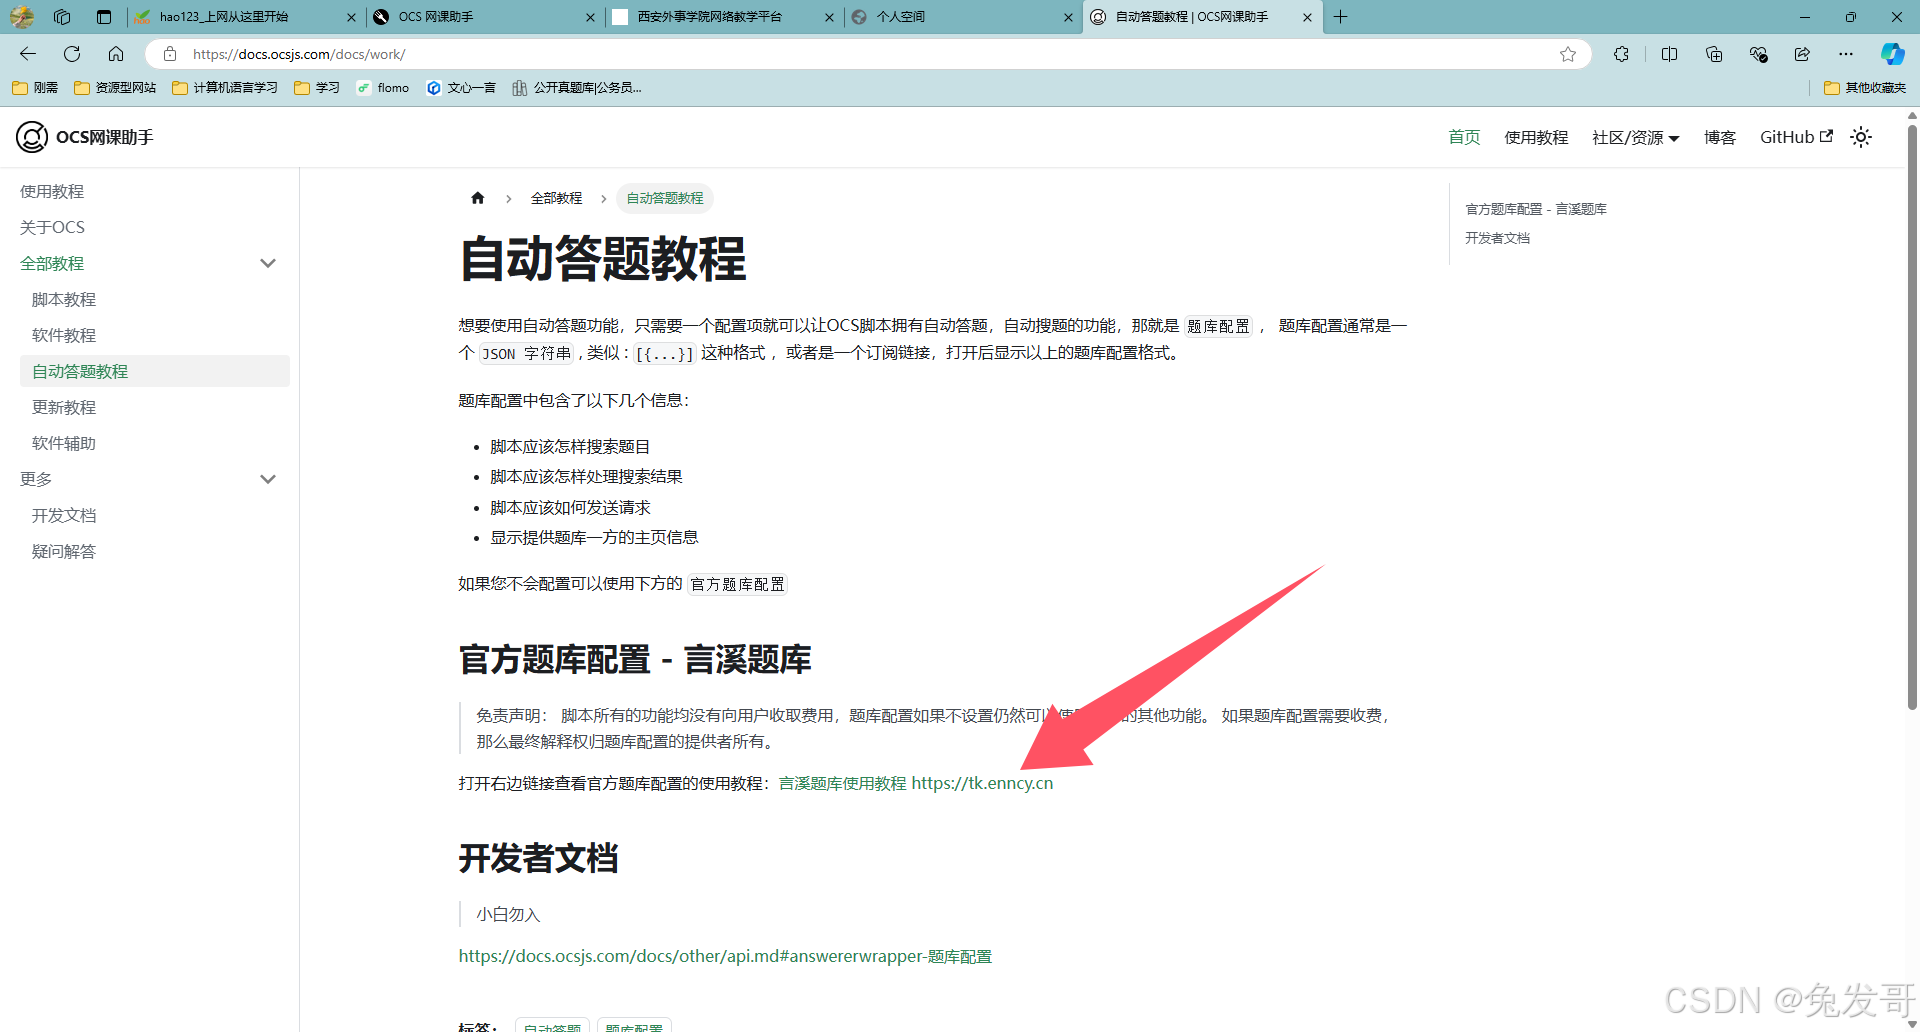Open the 其他收藏夹 folder
The width and height of the screenshot is (1920, 1032).
click(1865, 88)
